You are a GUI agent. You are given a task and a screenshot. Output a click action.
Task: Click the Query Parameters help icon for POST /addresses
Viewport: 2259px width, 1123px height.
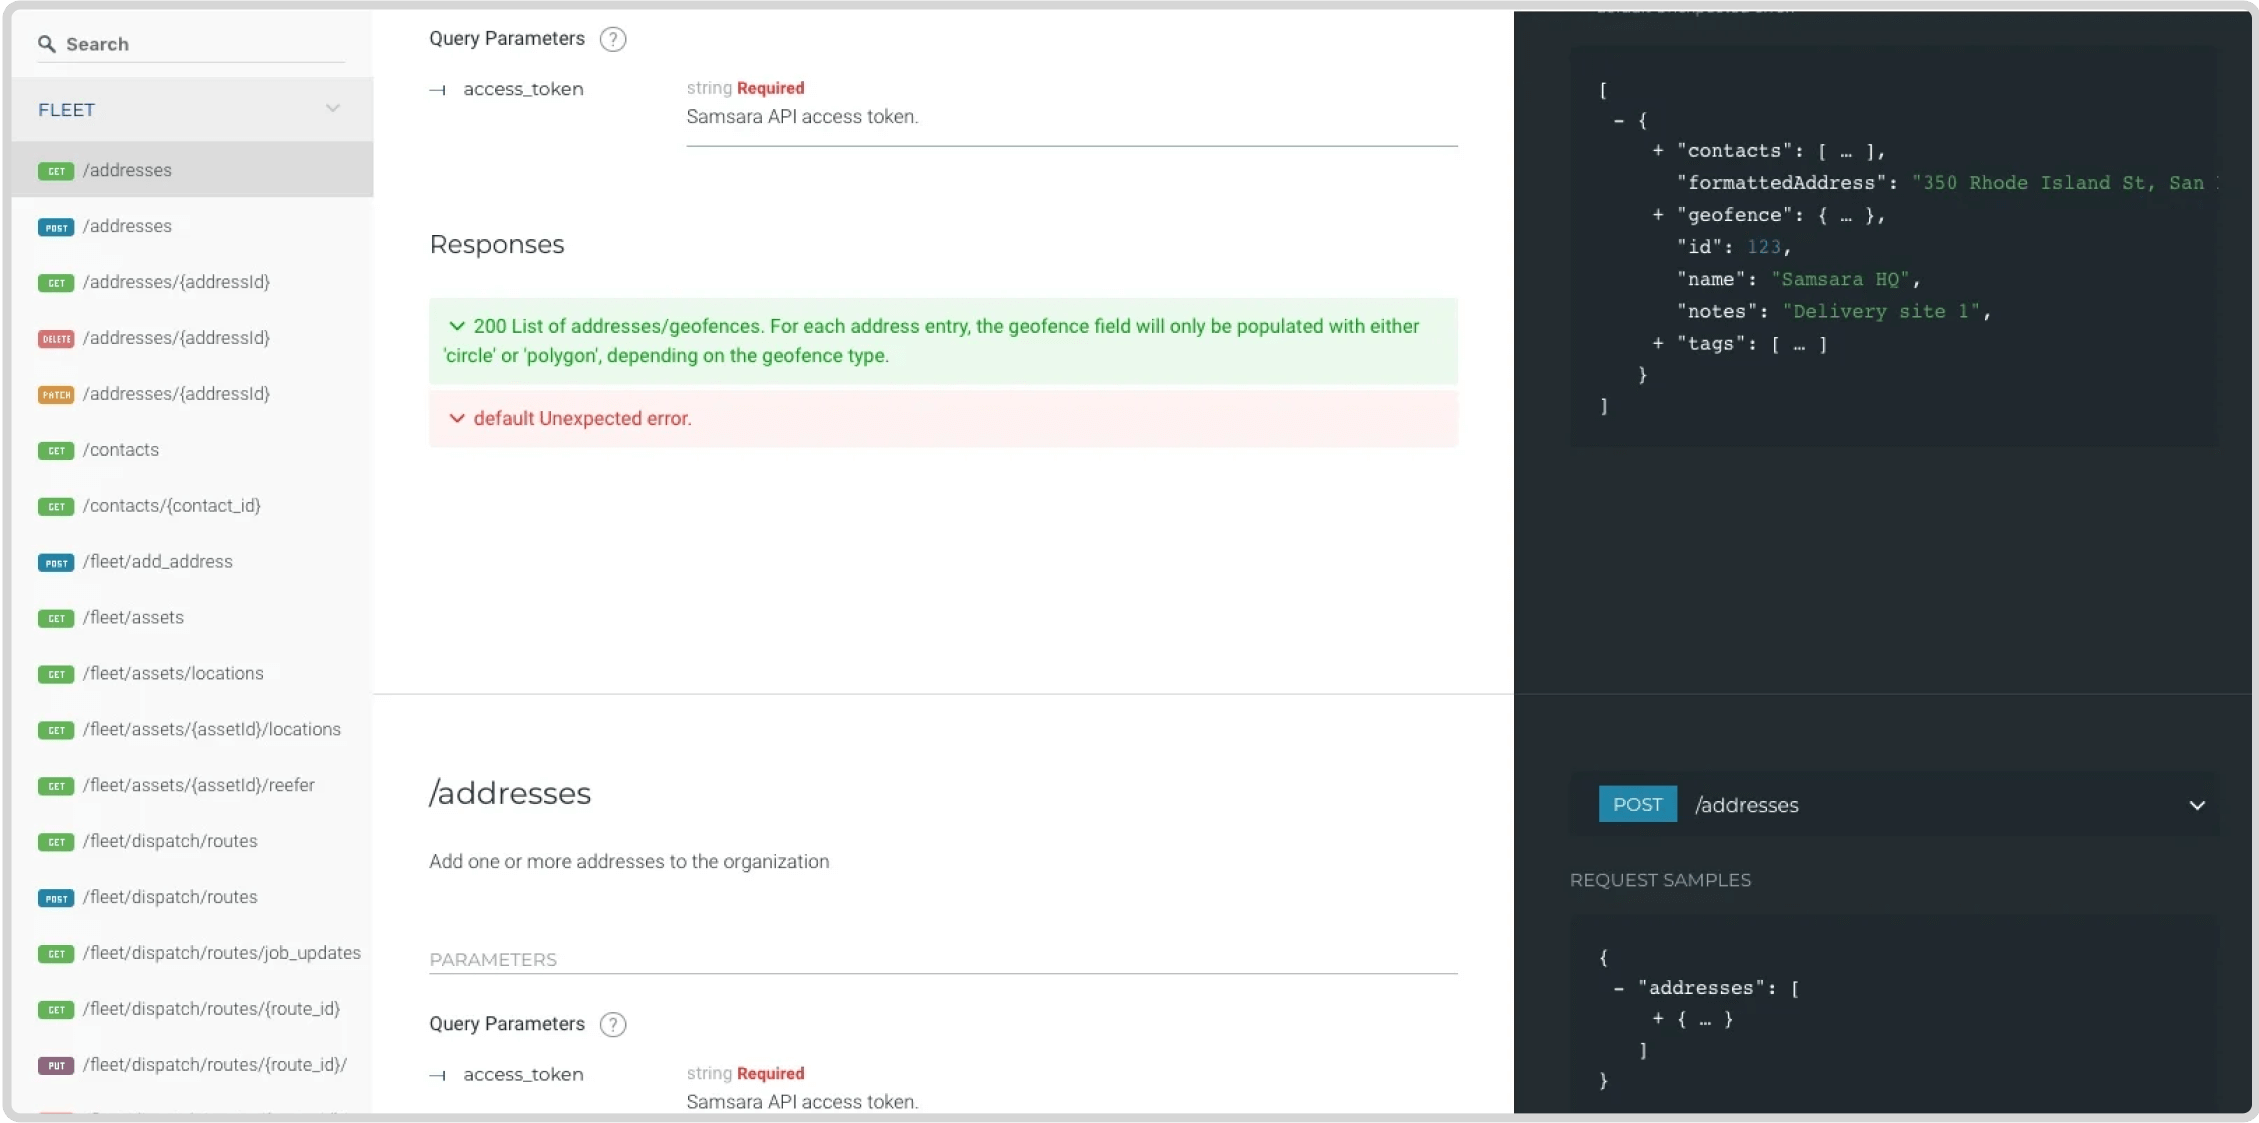[612, 1024]
